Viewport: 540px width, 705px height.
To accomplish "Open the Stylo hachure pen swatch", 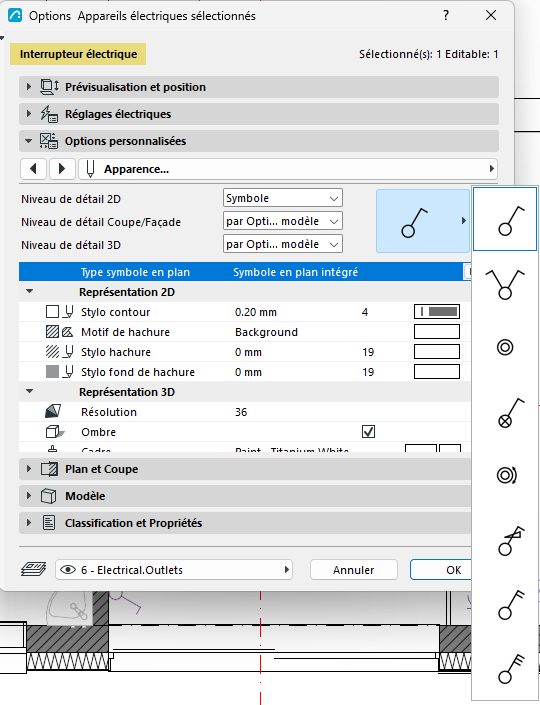I will pos(437,352).
